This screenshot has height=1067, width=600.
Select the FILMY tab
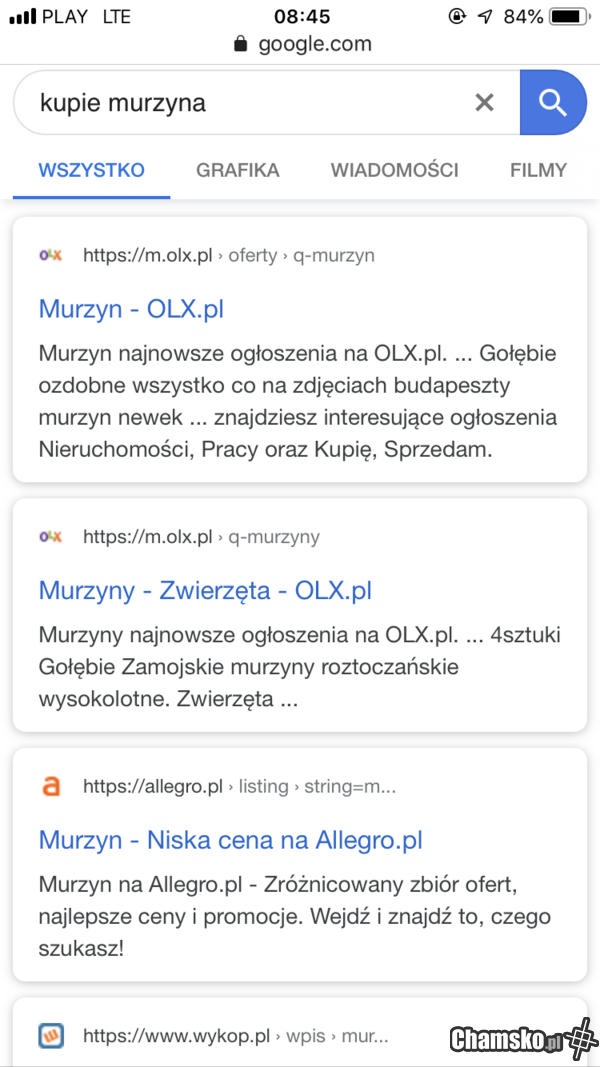(538, 170)
